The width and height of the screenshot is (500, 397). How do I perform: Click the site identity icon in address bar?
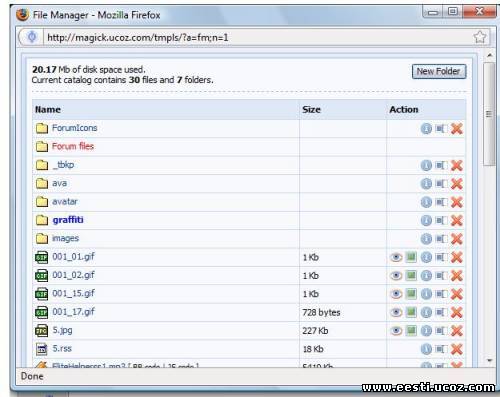pyautogui.click(x=32, y=37)
